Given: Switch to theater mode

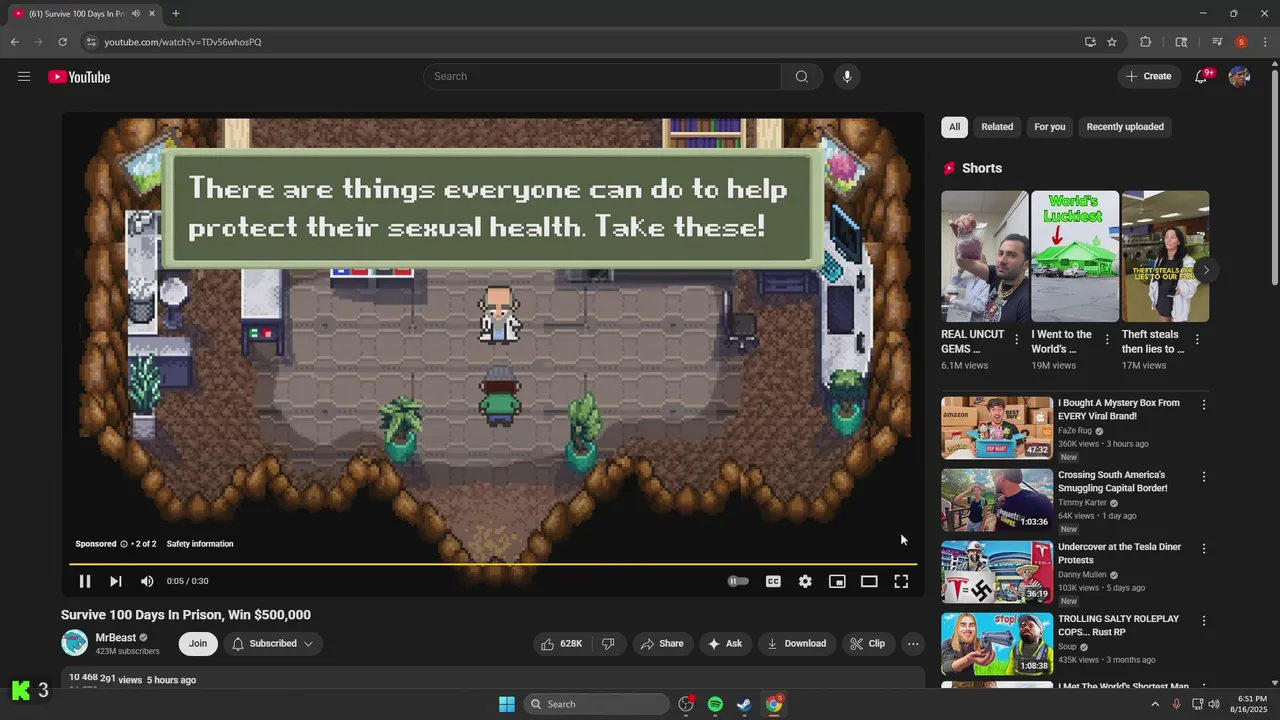Looking at the screenshot, I should pyautogui.click(x=869, y=581).
